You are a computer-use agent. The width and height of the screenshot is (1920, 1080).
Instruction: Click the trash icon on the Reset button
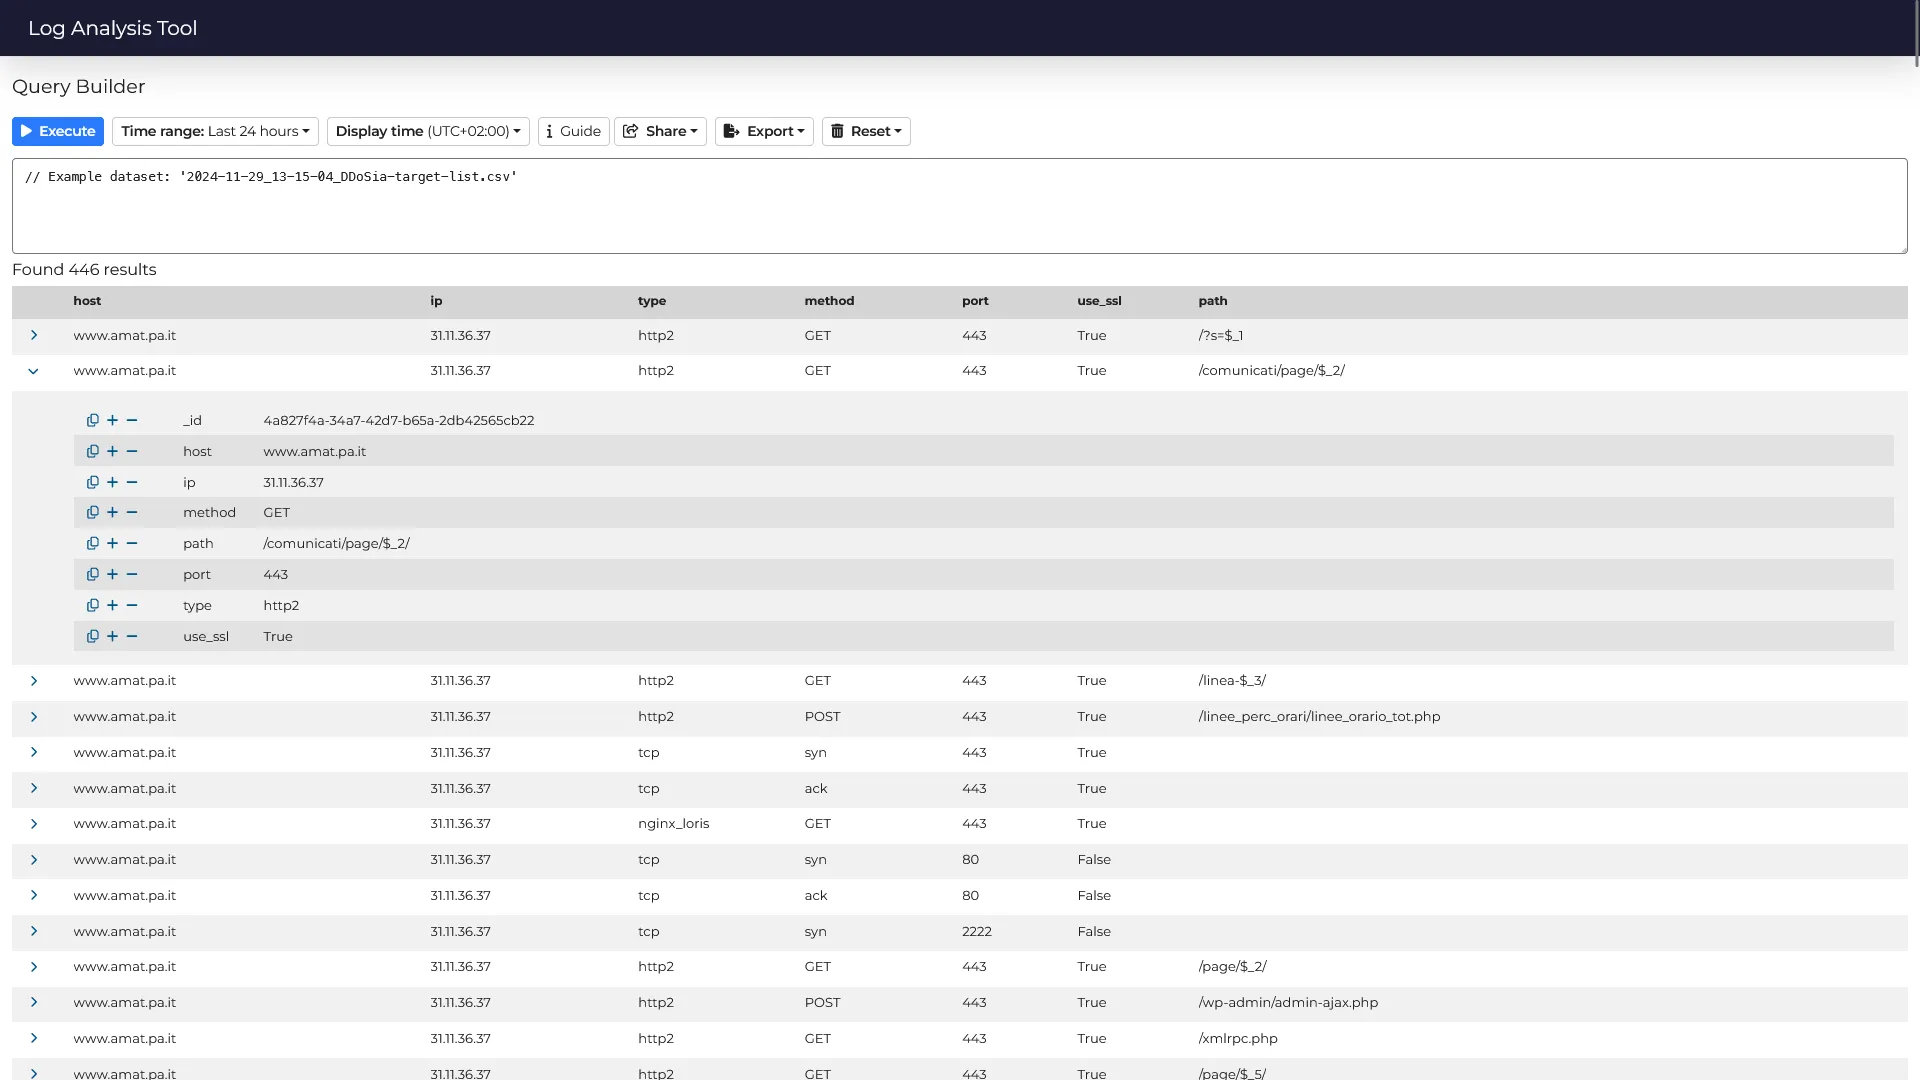pos(838,131)
